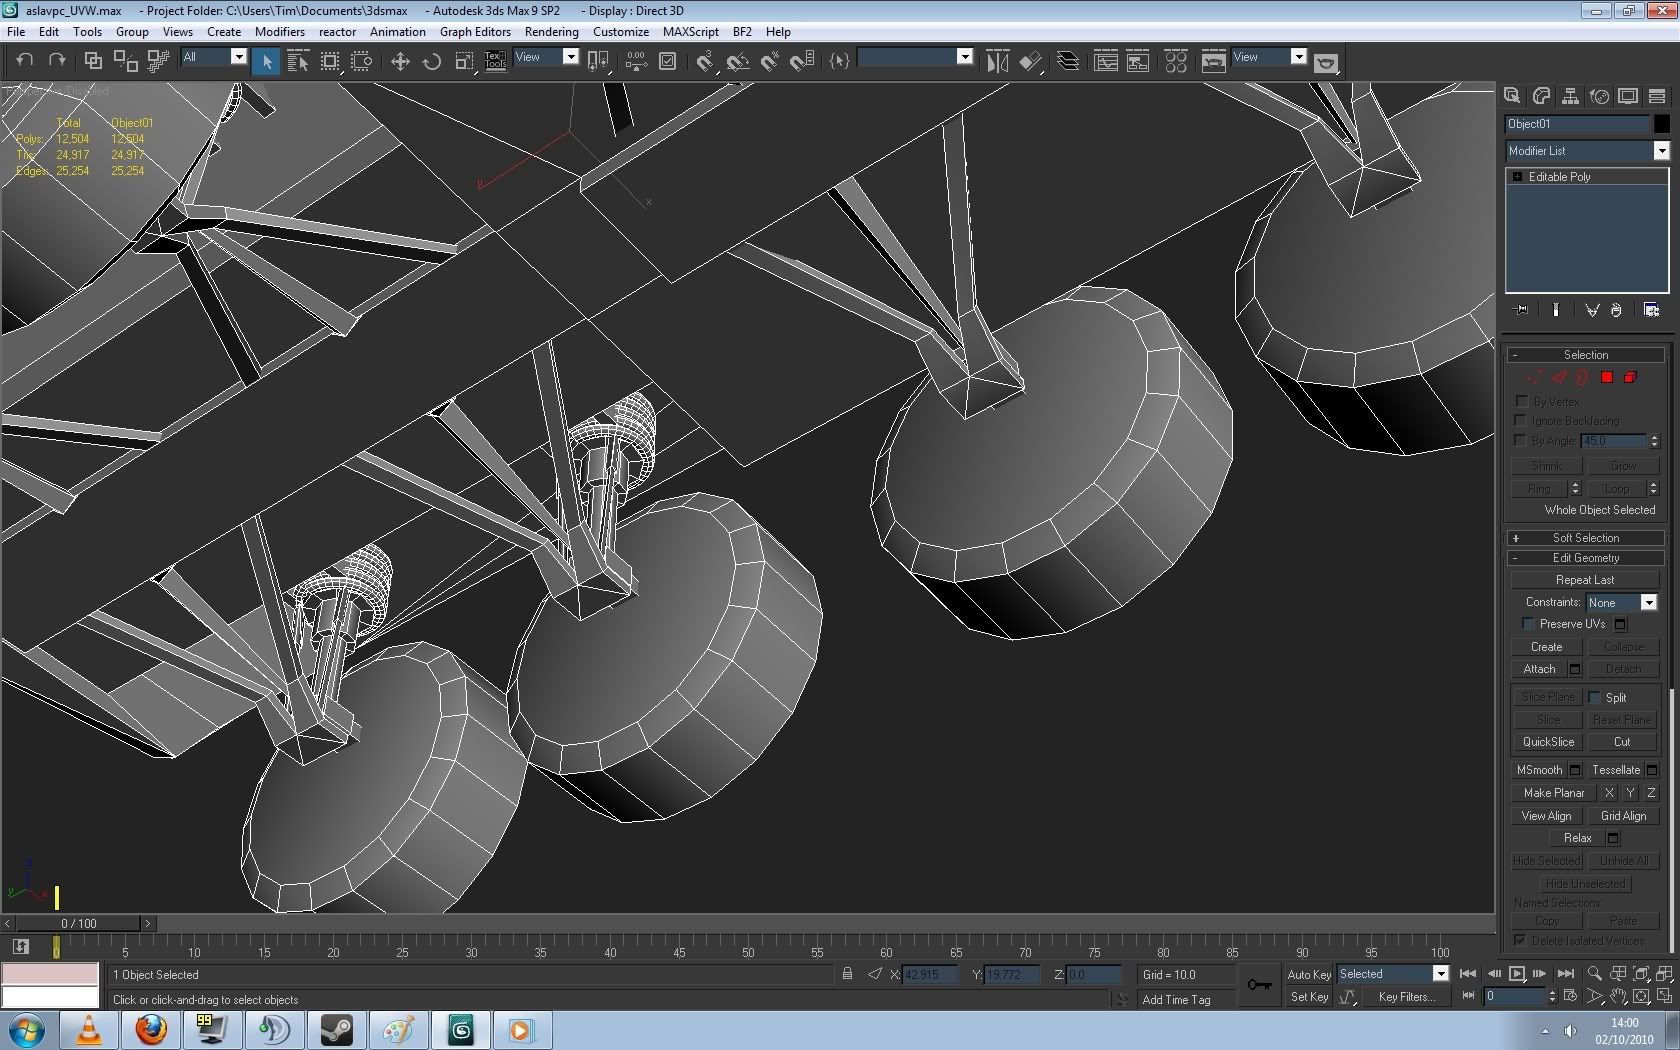This screenshot has height=1050, width=1680.
Task: Expand the Soft Selection rollout
Action: pyautogui.click(x=1585, y=538)
